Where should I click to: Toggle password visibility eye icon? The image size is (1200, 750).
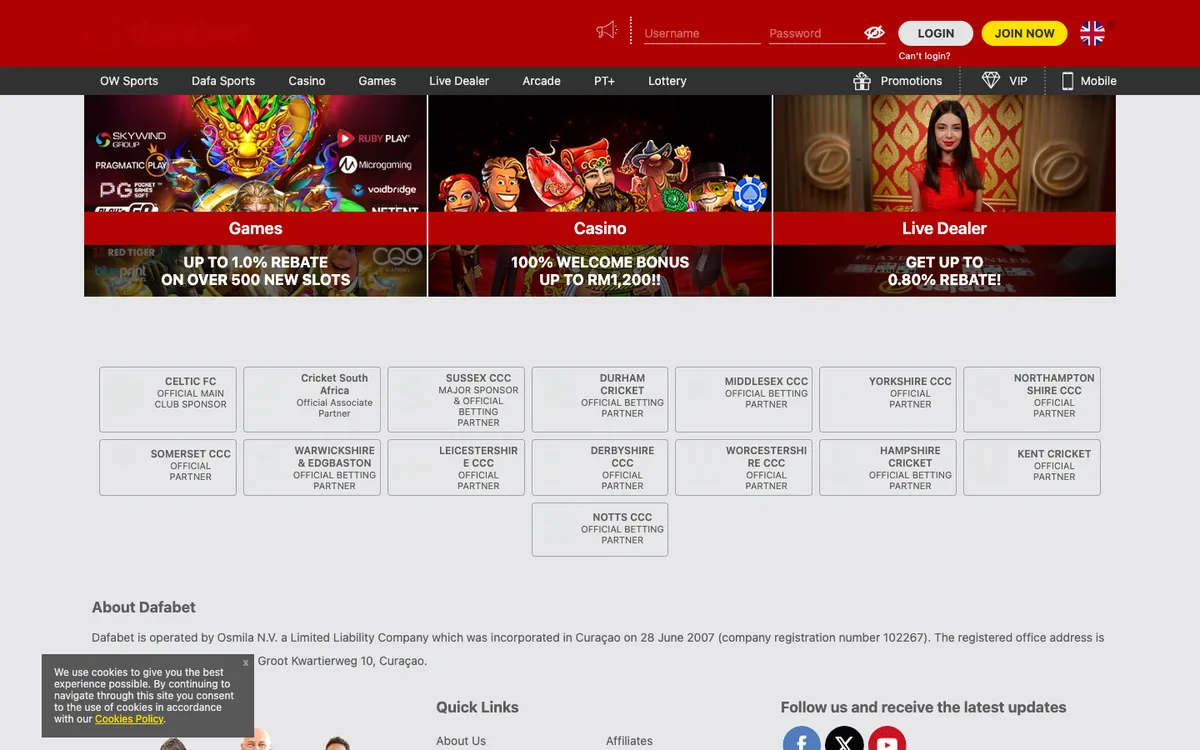tap(874, 33)
